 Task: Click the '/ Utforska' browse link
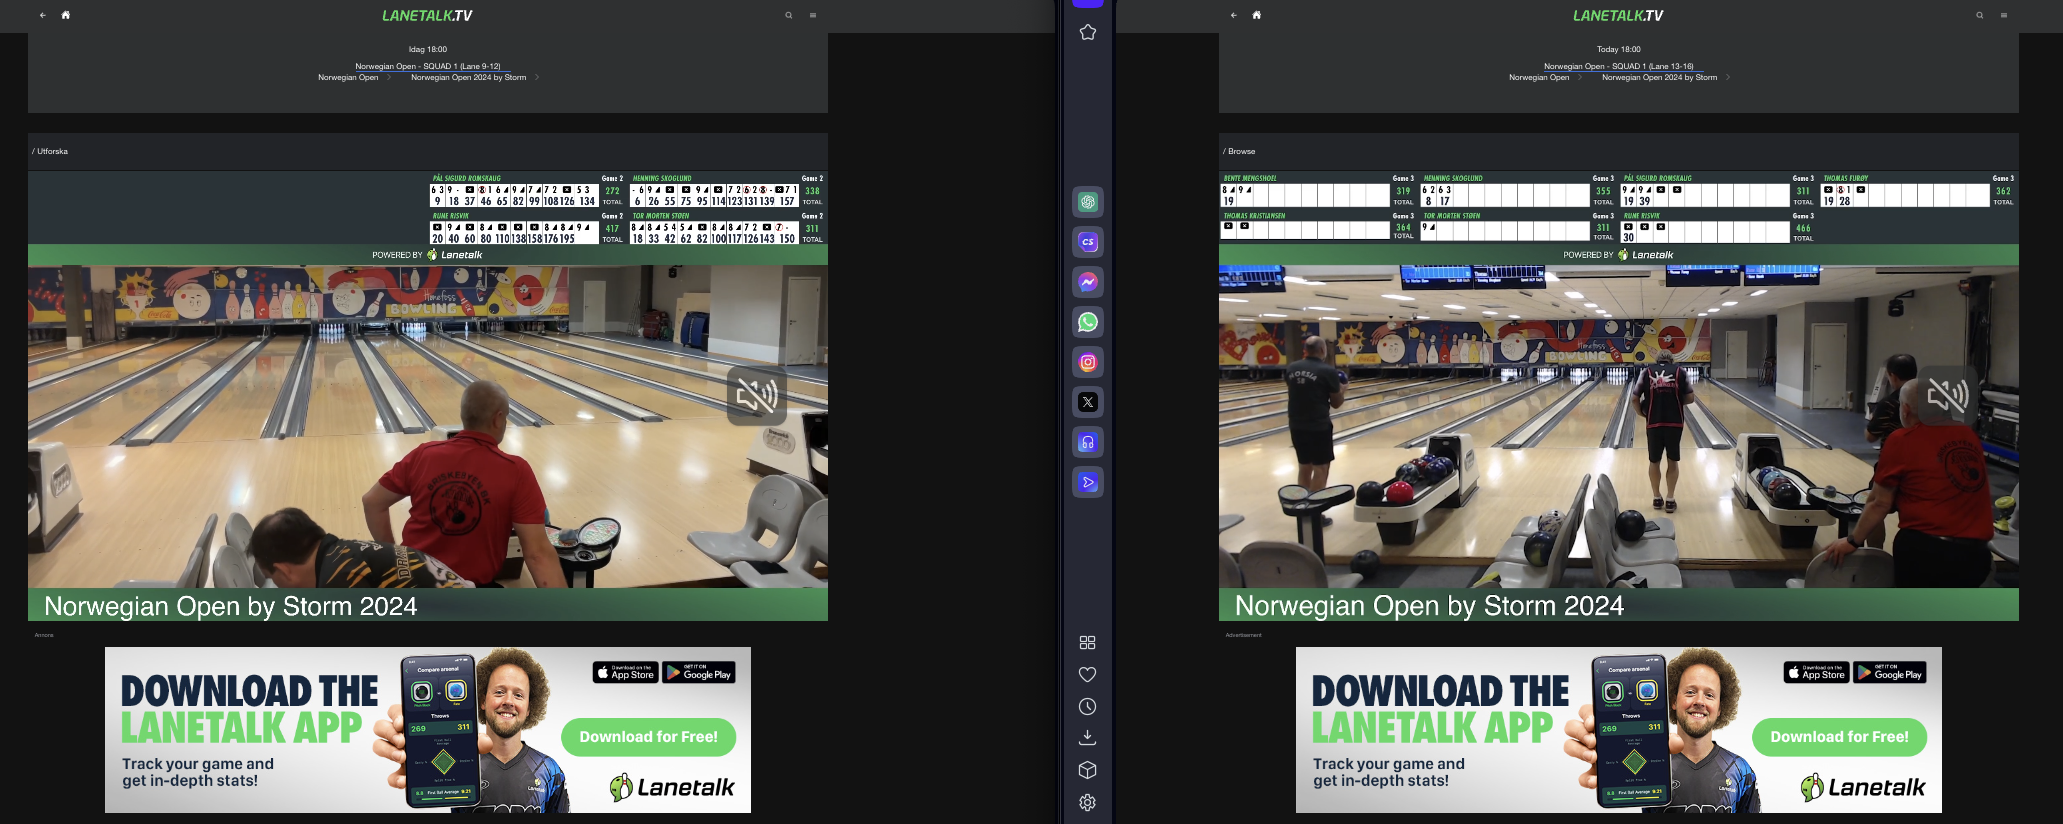50,151
